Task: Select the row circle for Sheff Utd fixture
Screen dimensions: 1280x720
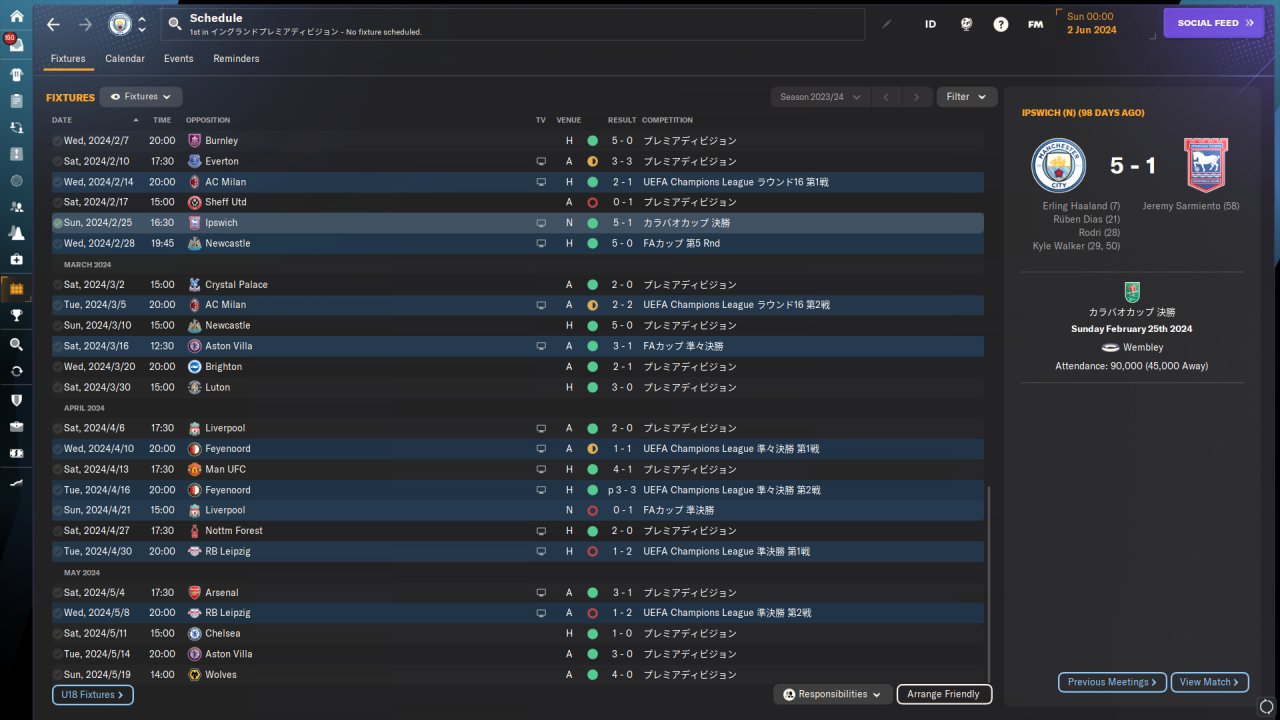Action: (x=57, y=202)
